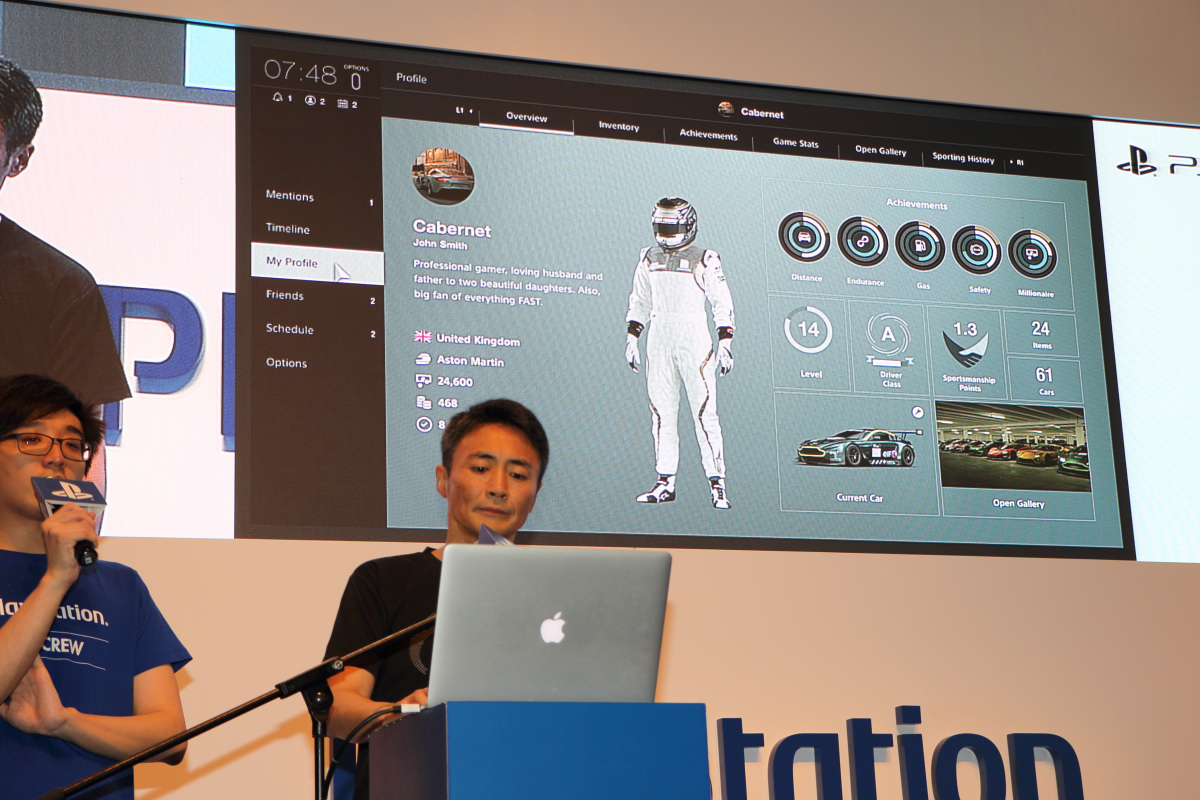Switch to the Overview tab

526,117
